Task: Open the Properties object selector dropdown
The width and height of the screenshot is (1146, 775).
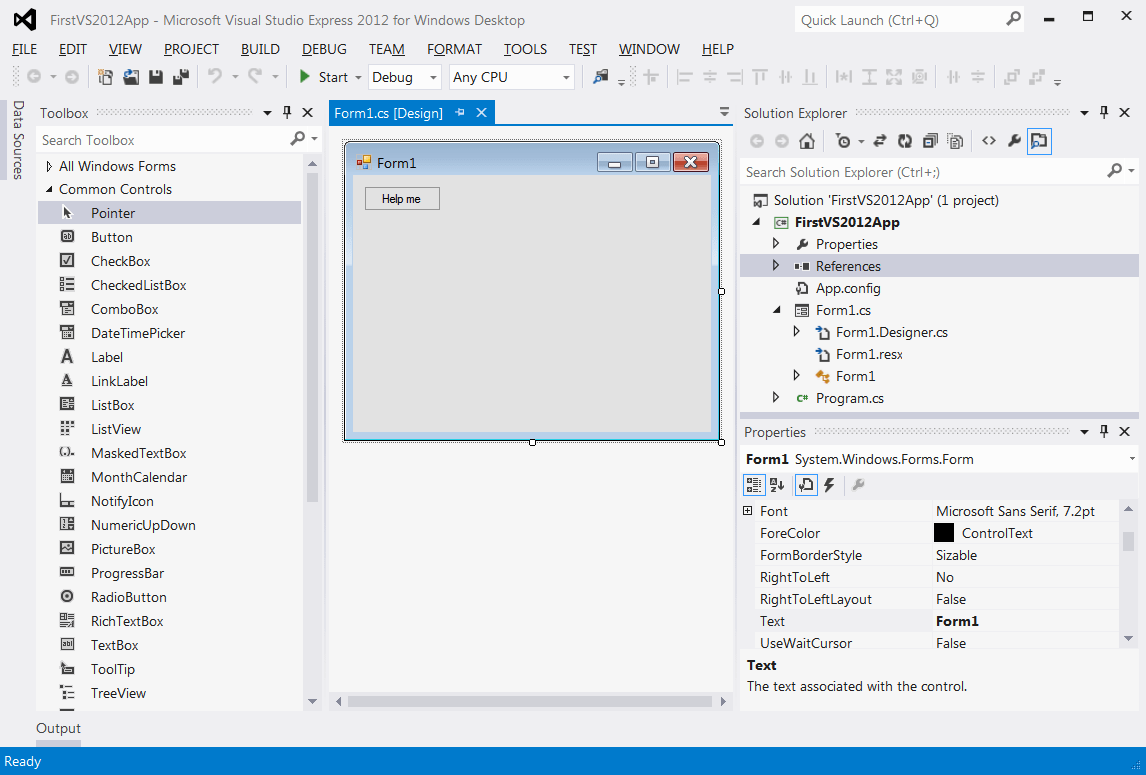Action: coord(1131,459)
